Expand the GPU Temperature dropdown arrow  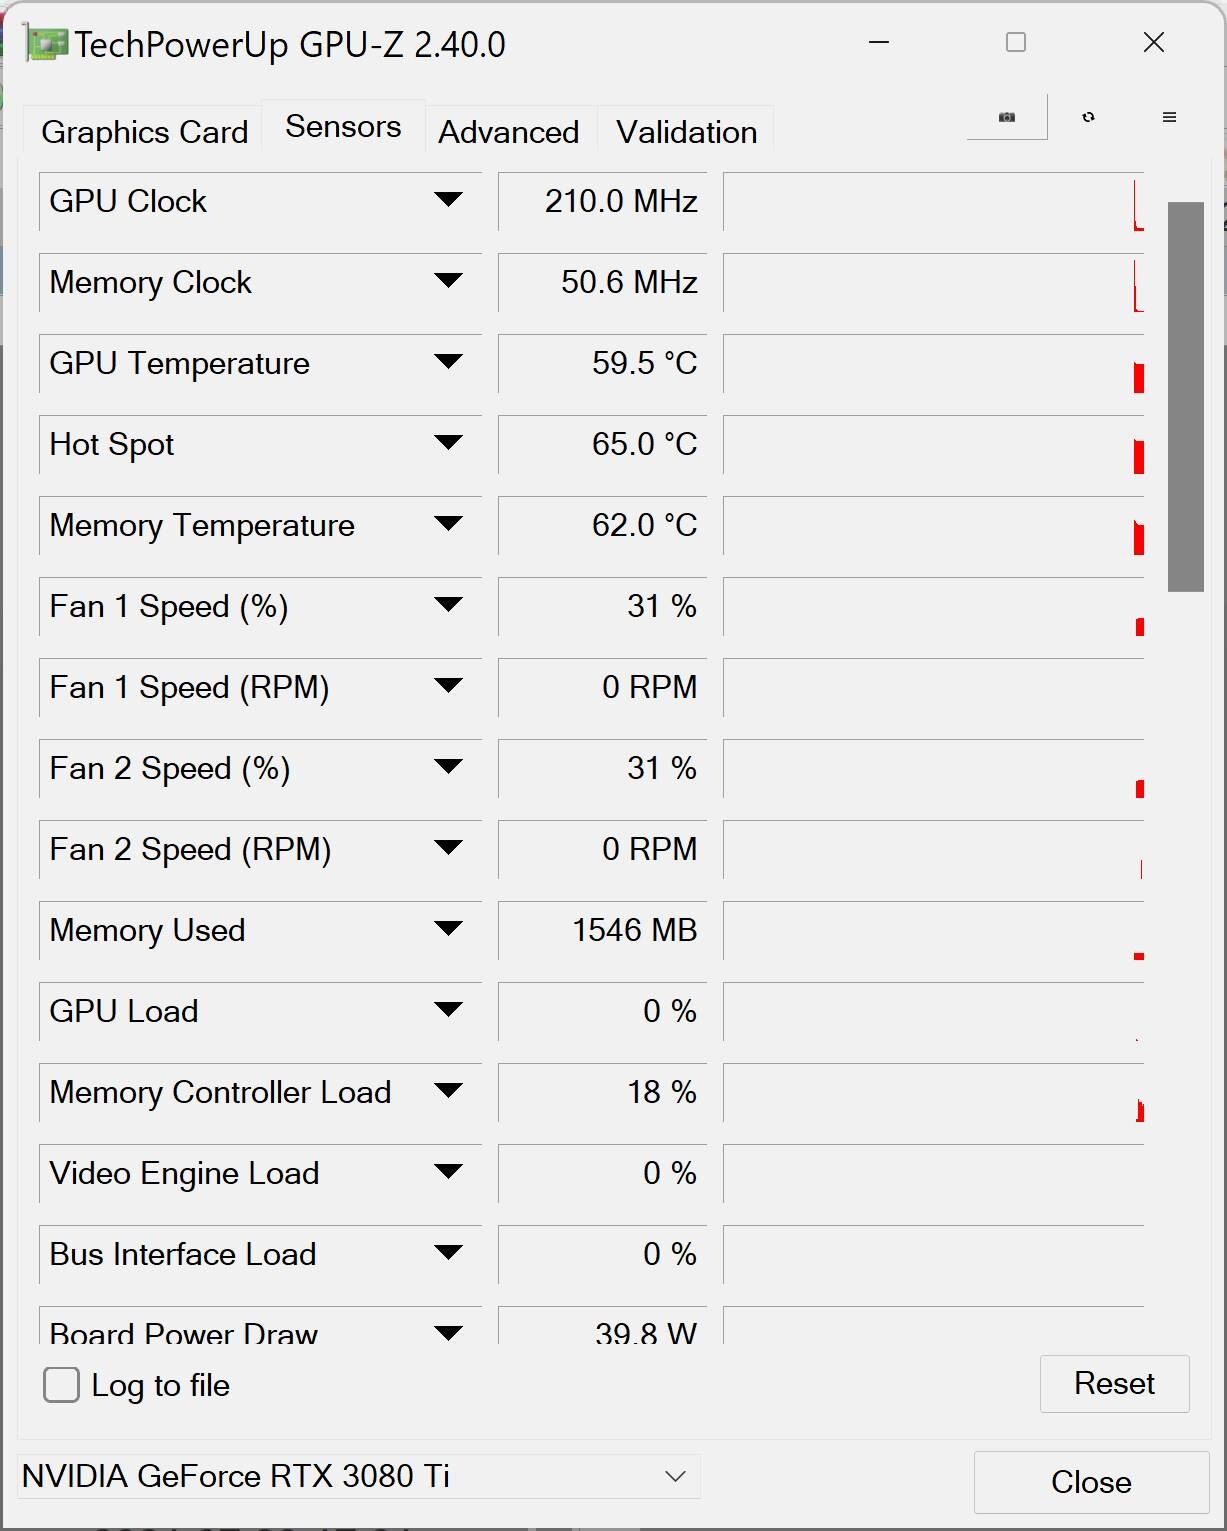tap(448, 362)
